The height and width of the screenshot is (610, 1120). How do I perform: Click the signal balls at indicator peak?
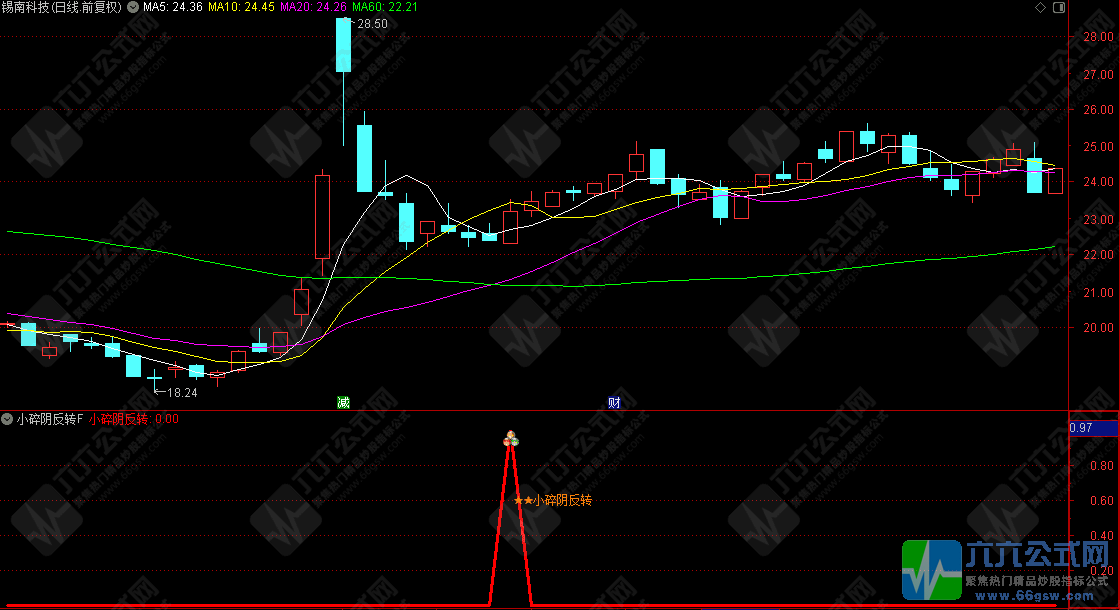[x=511, y=438]
